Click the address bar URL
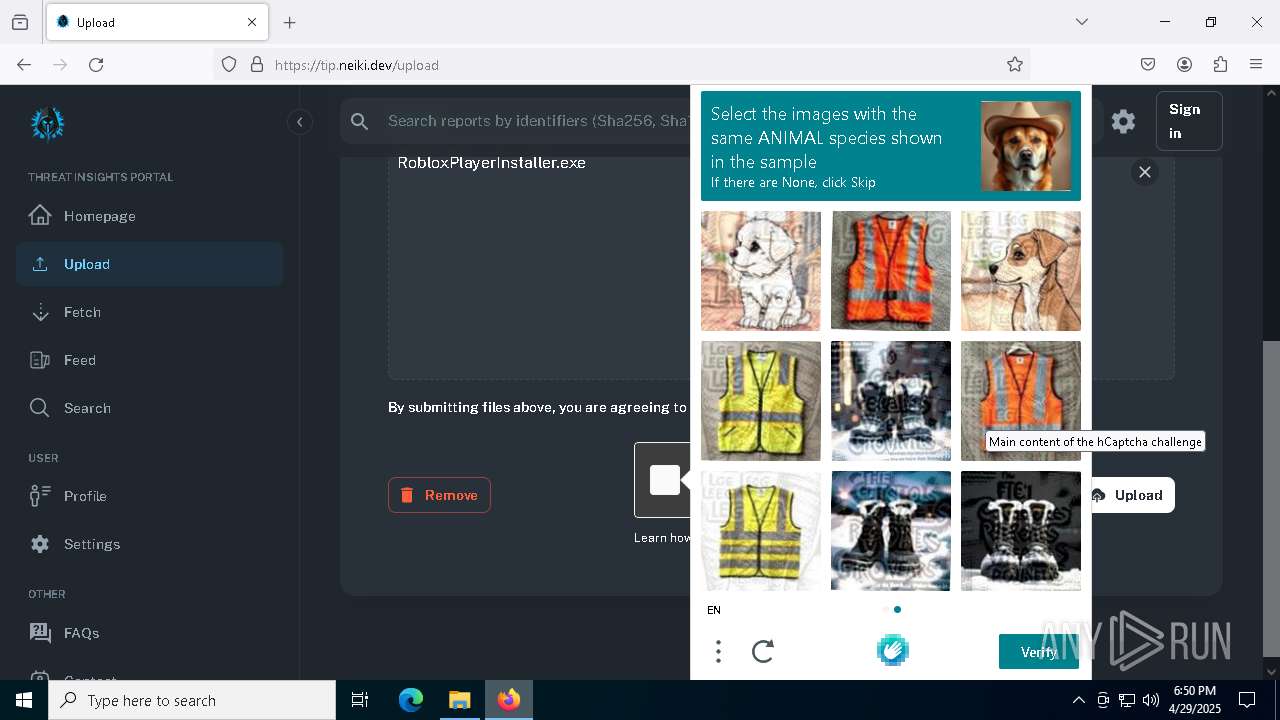The height and width of the screenshot is (720, 1280). (x=357, y=65)
